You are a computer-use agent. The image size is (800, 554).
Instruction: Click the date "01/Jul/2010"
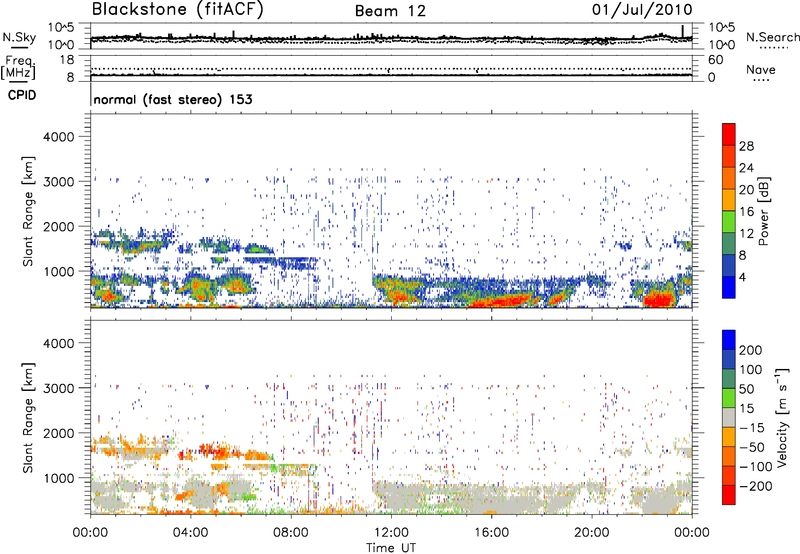pos(642,10)
